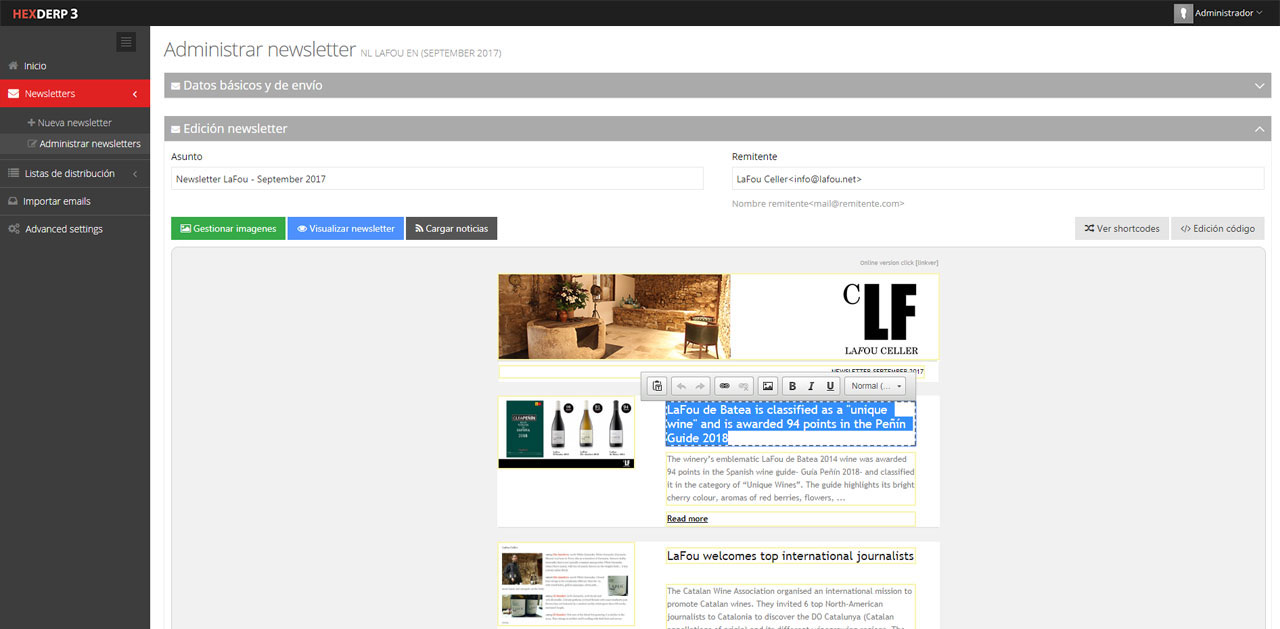The height and width of the screenshot is (629, 1280).
Task: Open the Edición código button
Action: pyautogui.click(x=1217, y=229)
